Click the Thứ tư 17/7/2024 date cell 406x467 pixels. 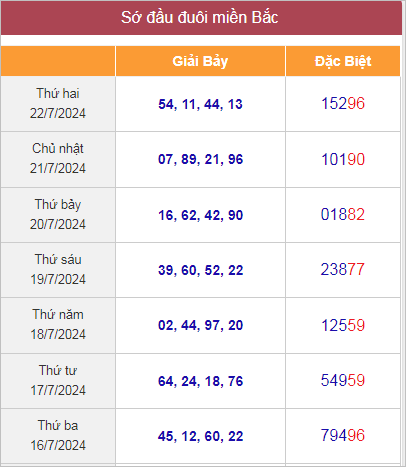58,381
